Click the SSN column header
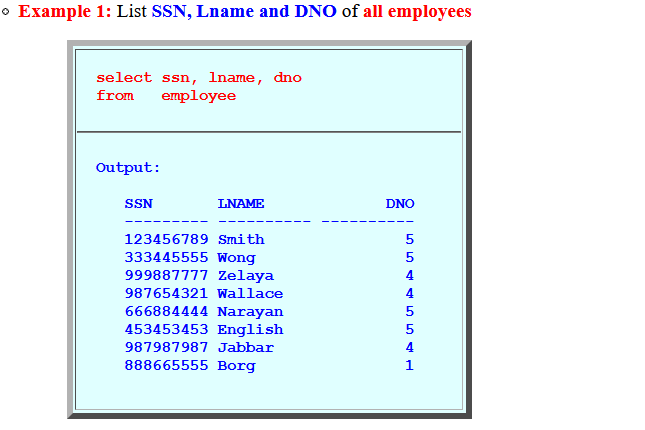 click(139, 203)
